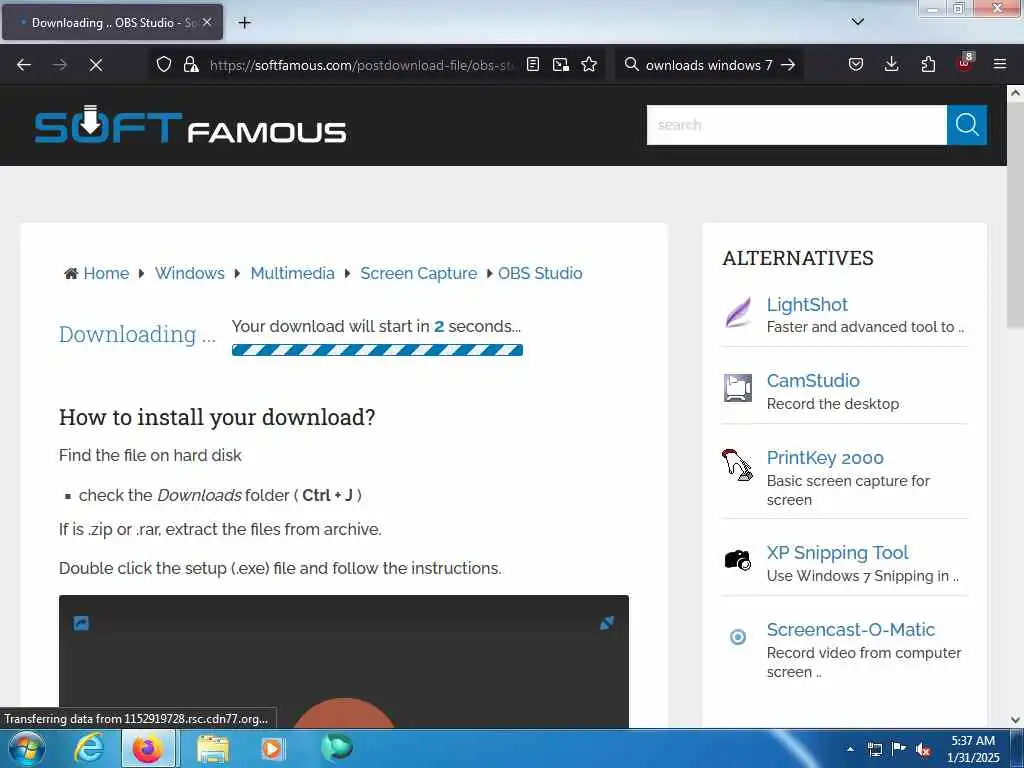Show hidden system tray icons

[x=850, y=749]
